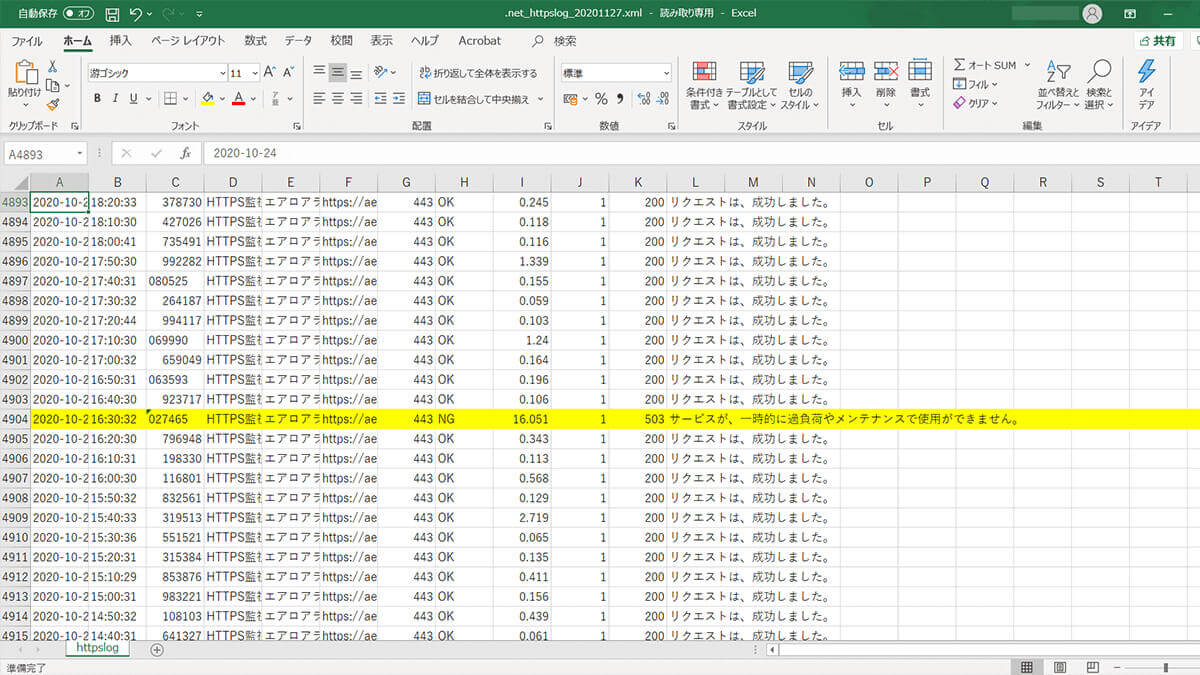Decrease font size with the small A
The width and height of the screenshot is (1200, 675).
[x=289, y=73]
